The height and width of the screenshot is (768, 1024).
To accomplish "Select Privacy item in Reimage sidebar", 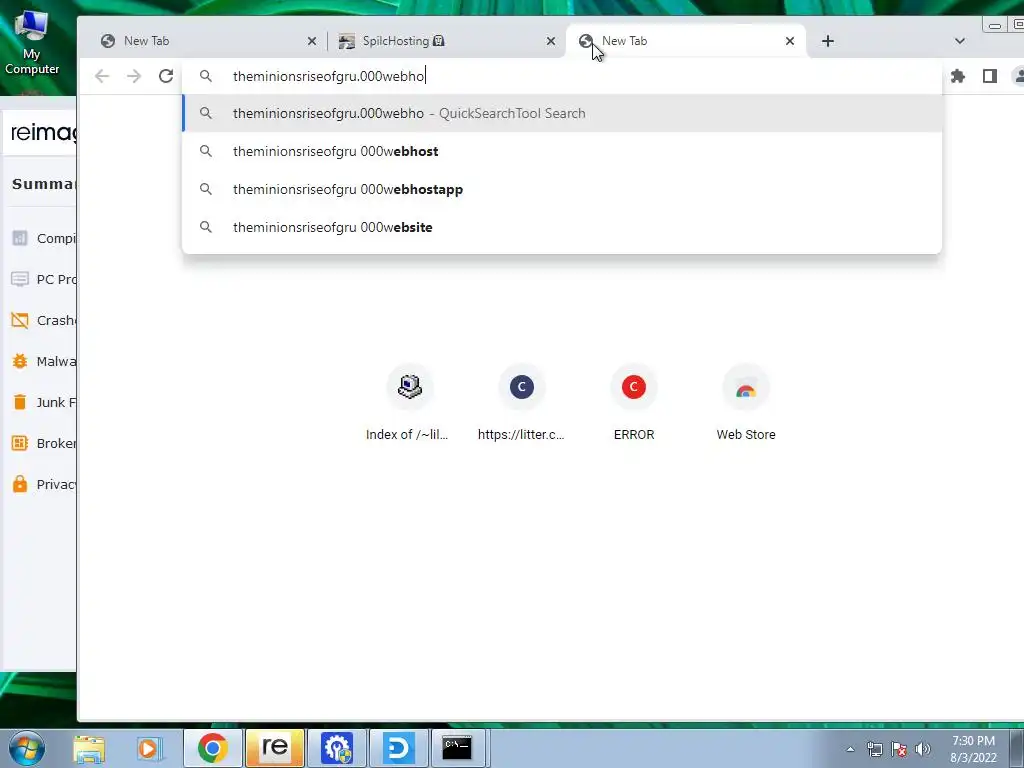I will (x=43, y=485).
